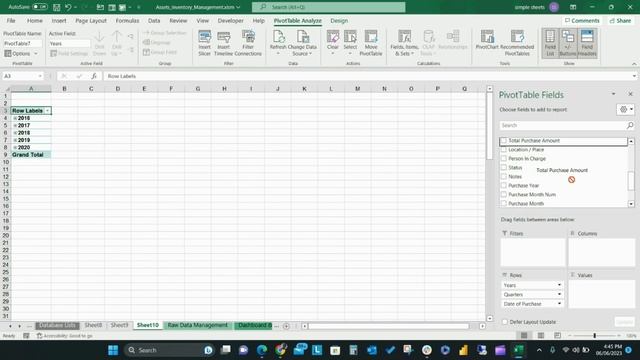Click the Comments button
This screenshot has width=640, height=360.
[x=582, y=20]
